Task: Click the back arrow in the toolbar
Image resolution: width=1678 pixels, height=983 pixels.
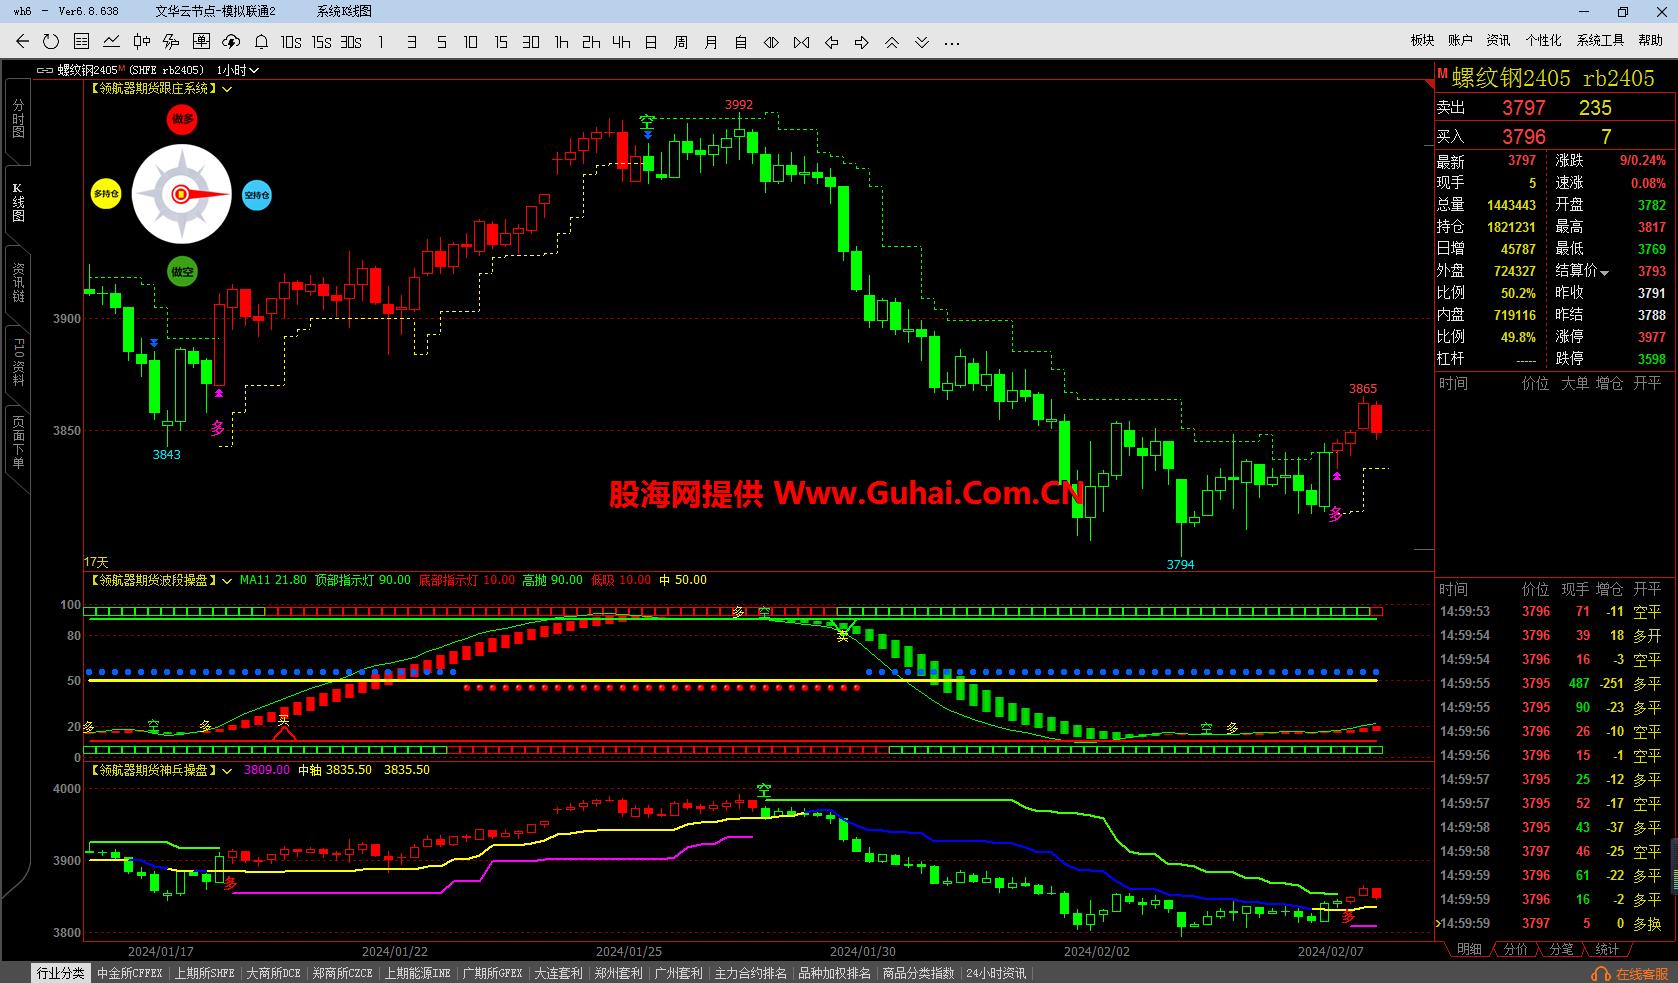Action: 22,42
